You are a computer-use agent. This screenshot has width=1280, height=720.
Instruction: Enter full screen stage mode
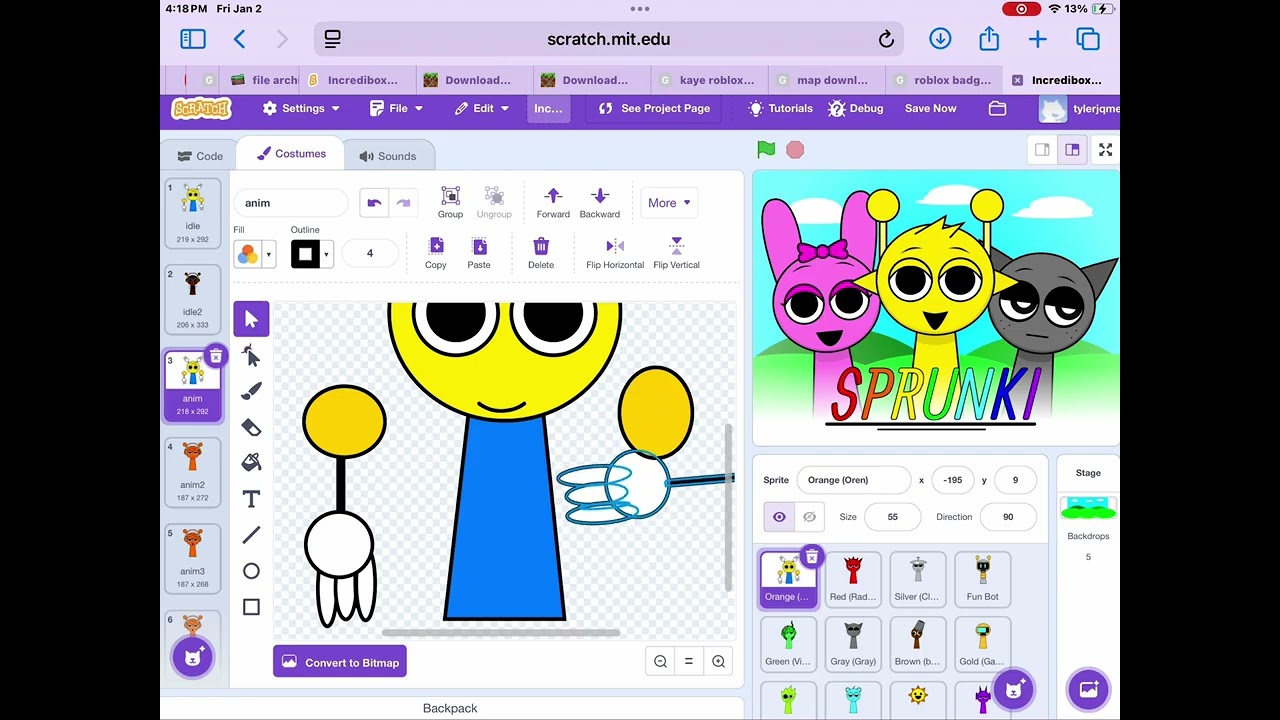[x=1105, y=150]
